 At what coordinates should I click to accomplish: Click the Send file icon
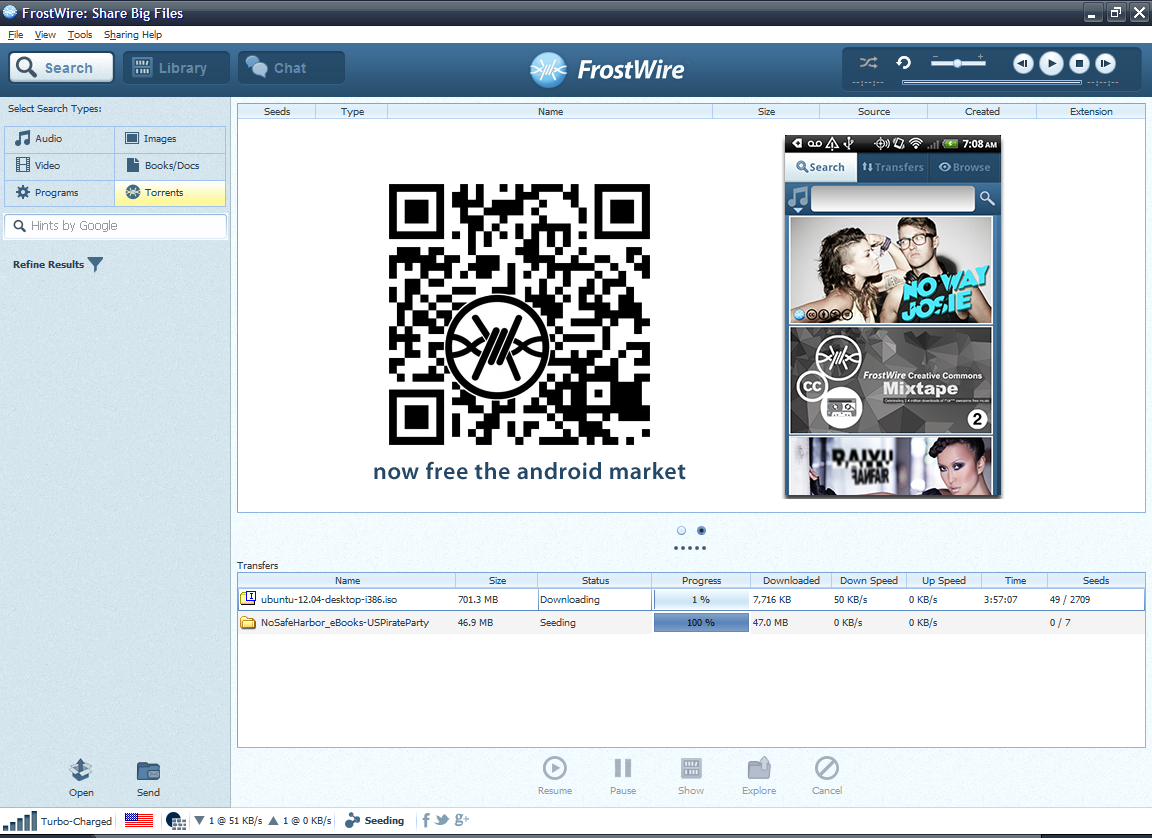pos(148,778)
